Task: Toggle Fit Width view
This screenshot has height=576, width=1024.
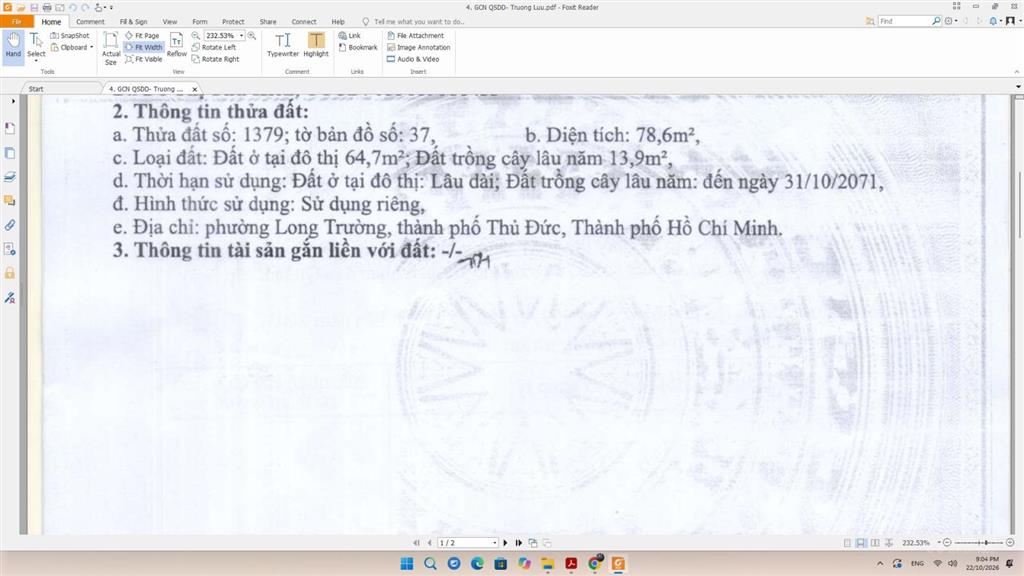Action: [x=144, y=48]
